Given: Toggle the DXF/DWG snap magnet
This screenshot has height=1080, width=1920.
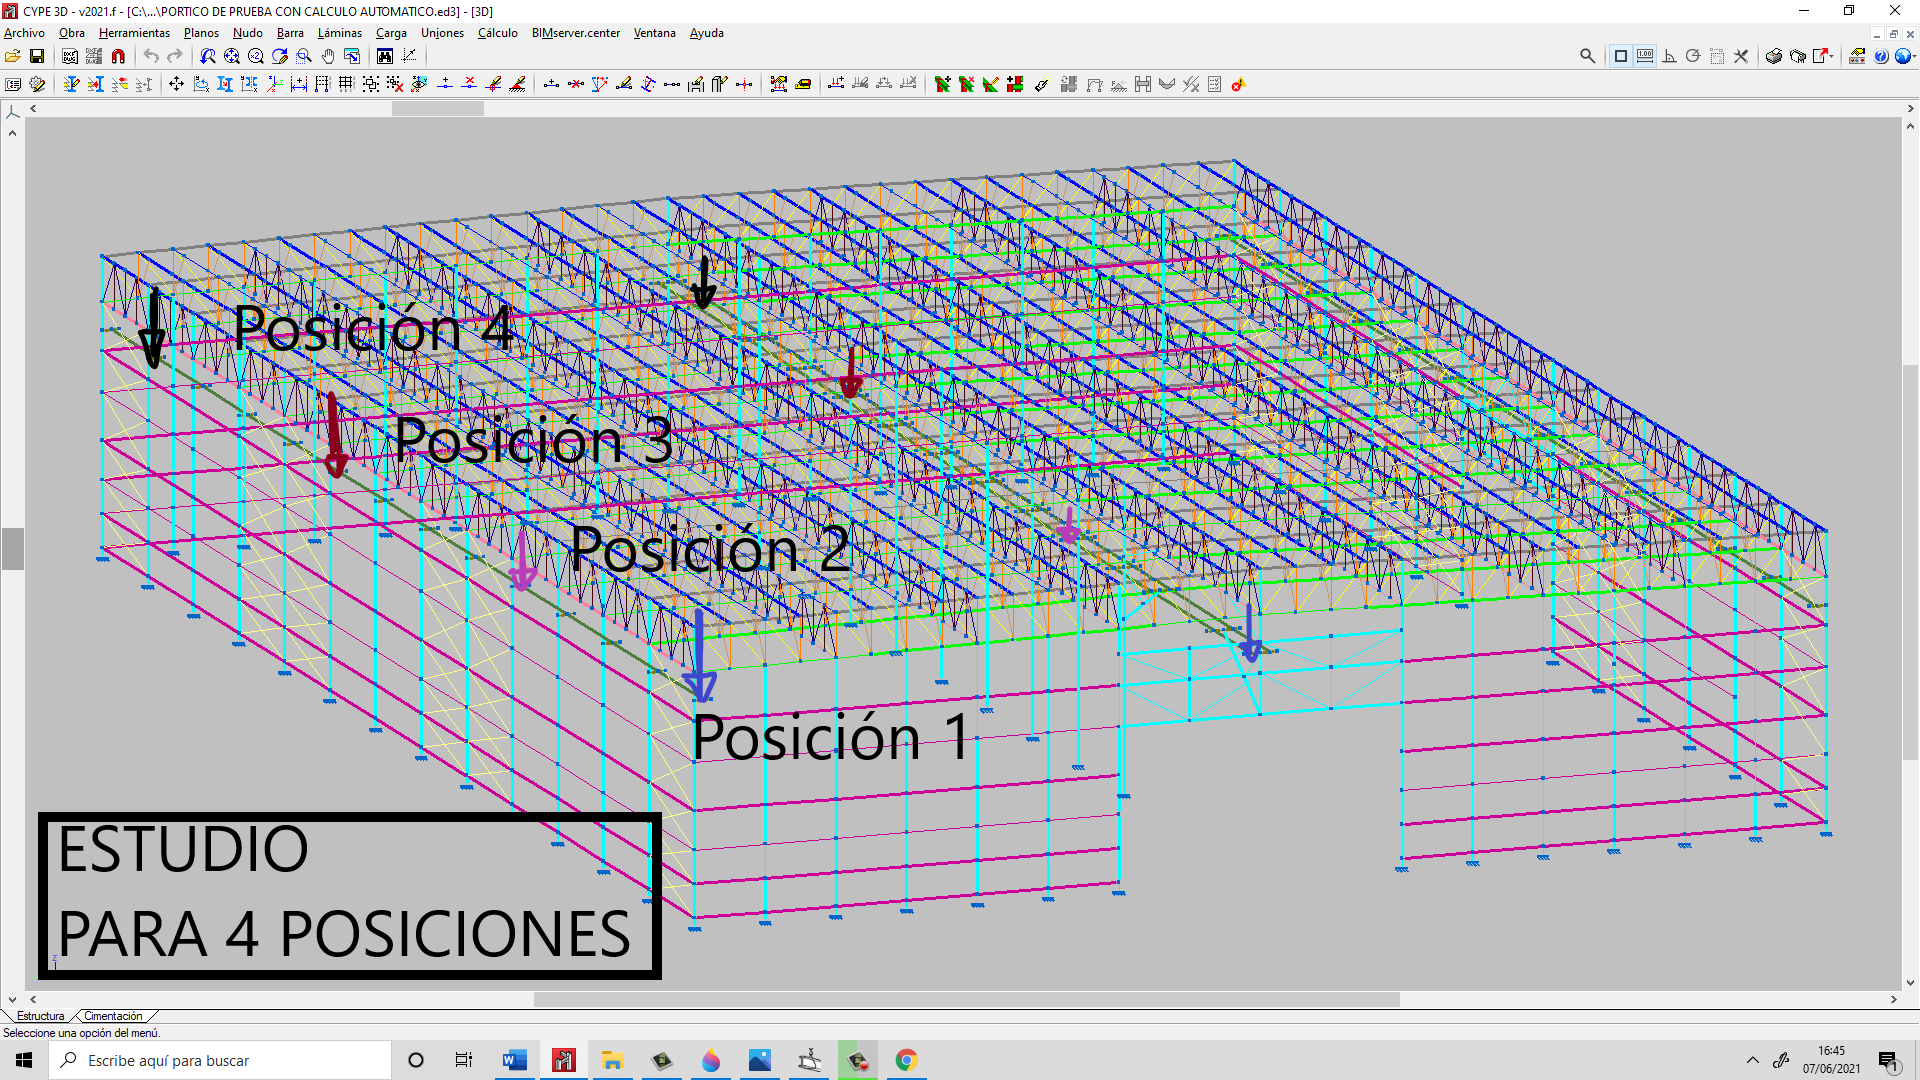Looking at the screenshot, I should pos(118,56).
